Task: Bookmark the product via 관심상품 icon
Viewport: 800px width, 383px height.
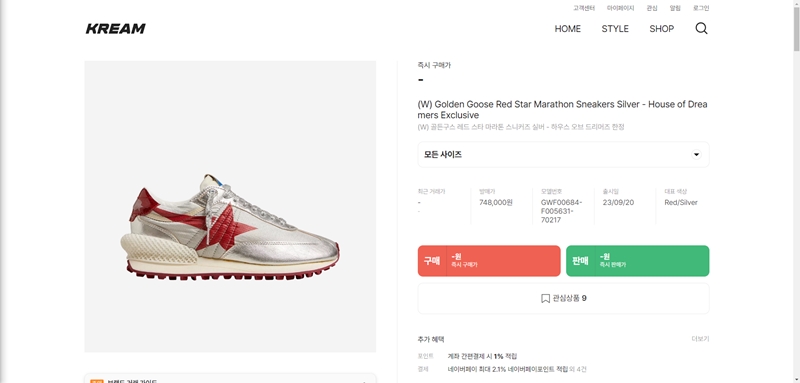Action: point(545,298)
